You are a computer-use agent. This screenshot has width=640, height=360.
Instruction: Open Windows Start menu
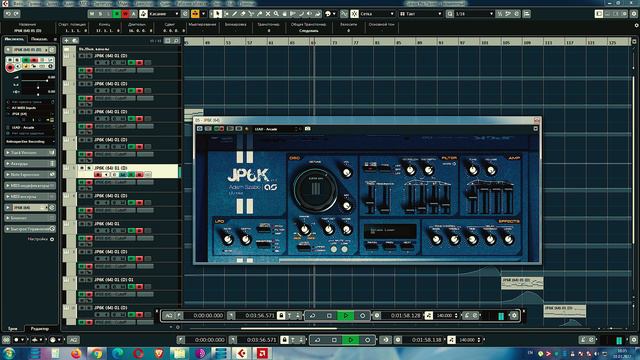click(x=9, y=353)
